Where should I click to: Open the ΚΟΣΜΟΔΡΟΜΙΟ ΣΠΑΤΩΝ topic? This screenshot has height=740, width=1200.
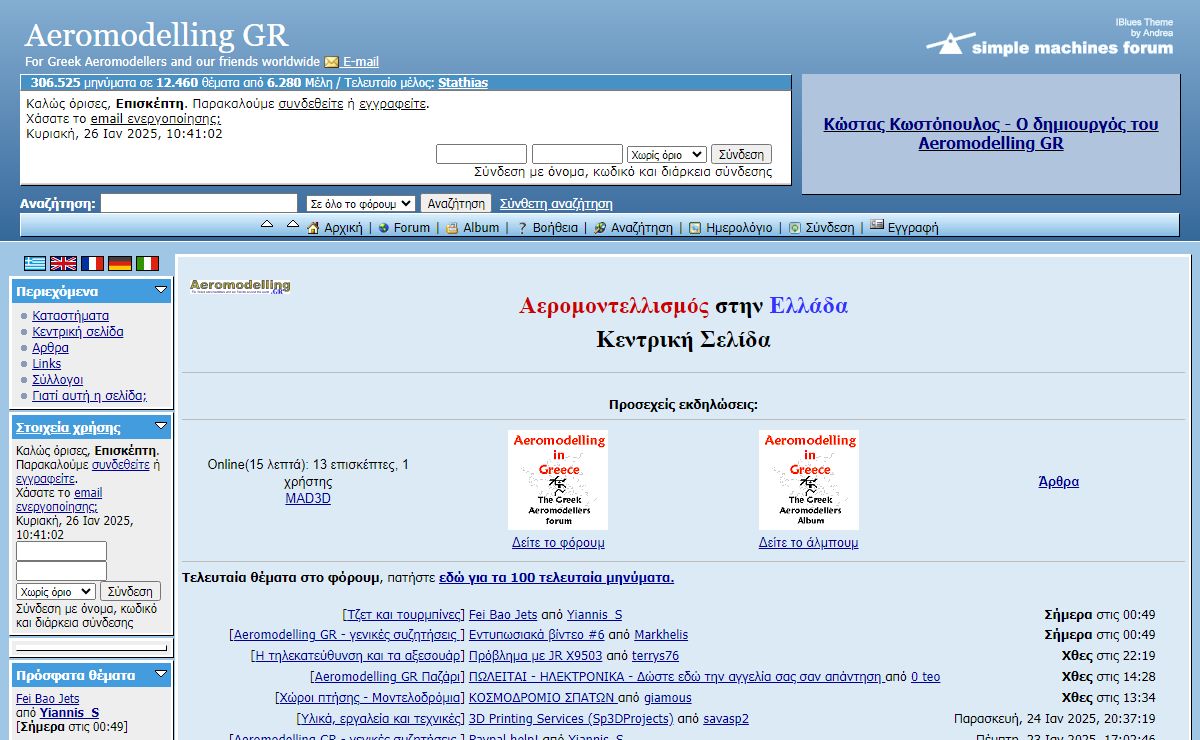pyautogui.click(x=542, y=698)
